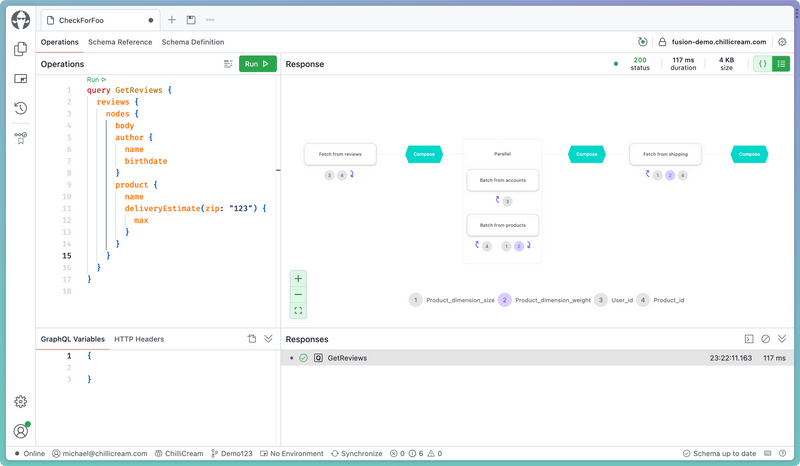Click the Banana Cake Pop logo

pos(20,20)
